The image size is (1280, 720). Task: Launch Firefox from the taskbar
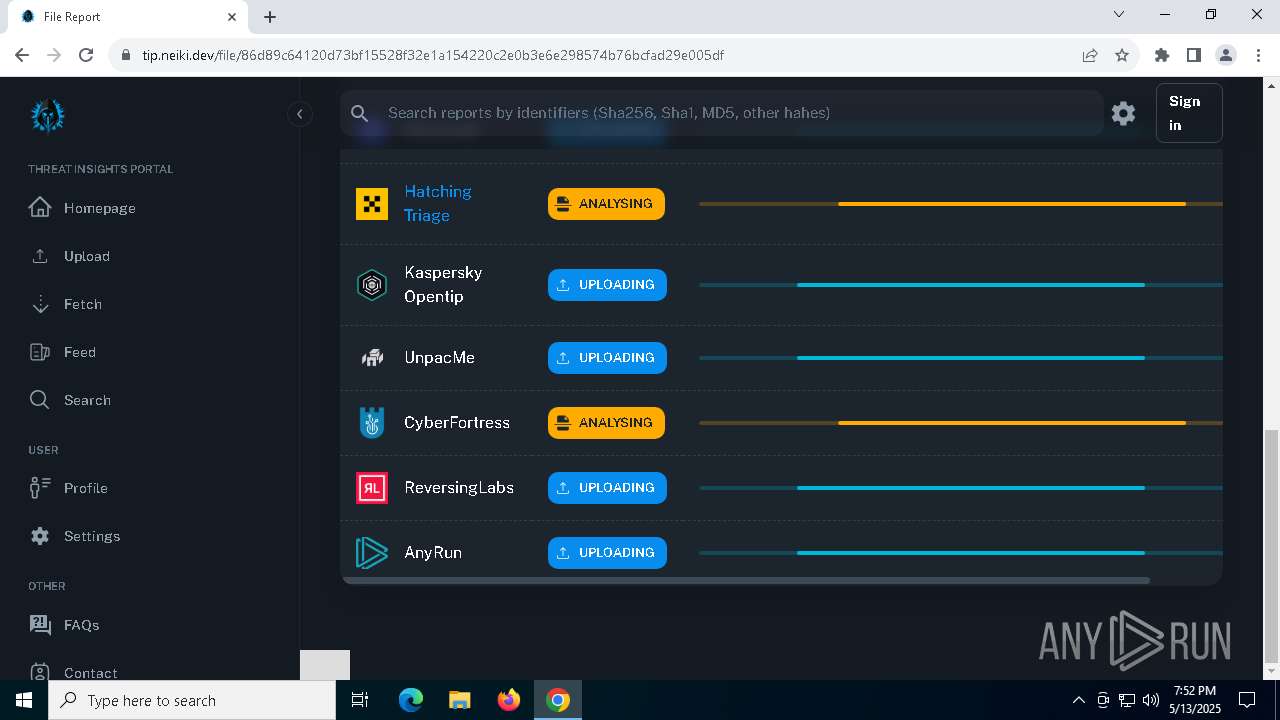[x=509, y=700]
